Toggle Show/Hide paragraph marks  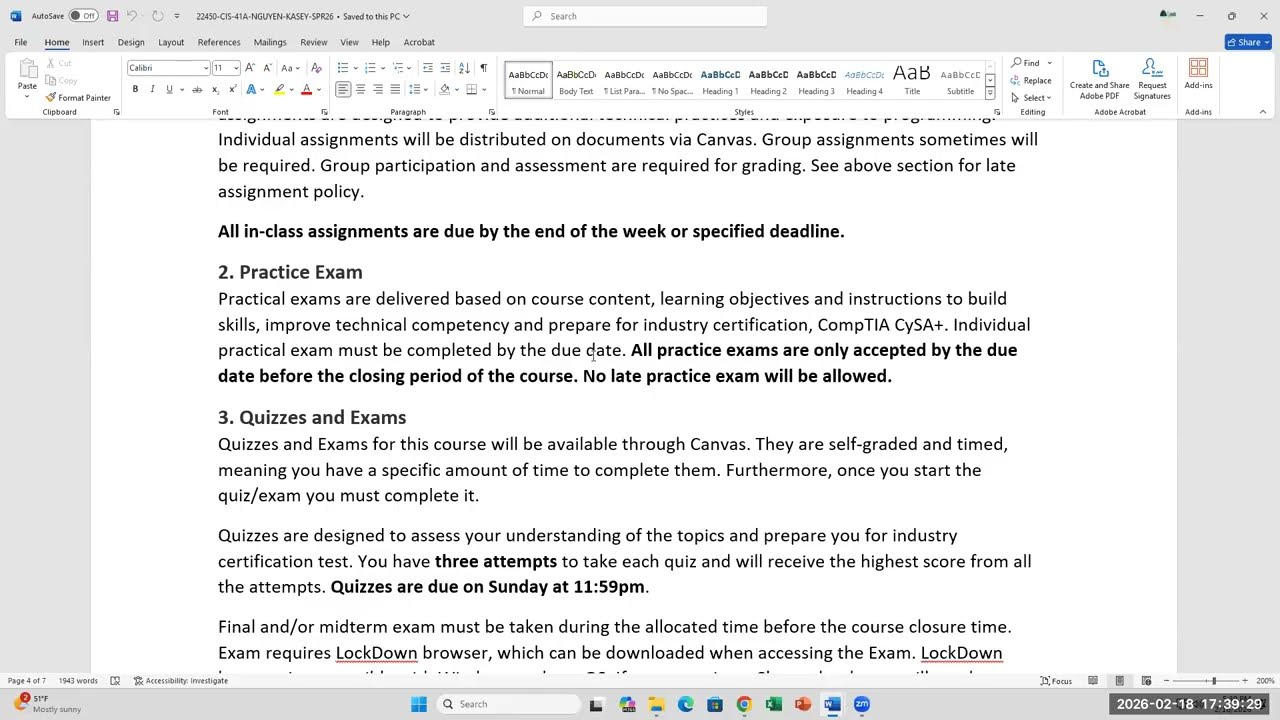[483, 68]
